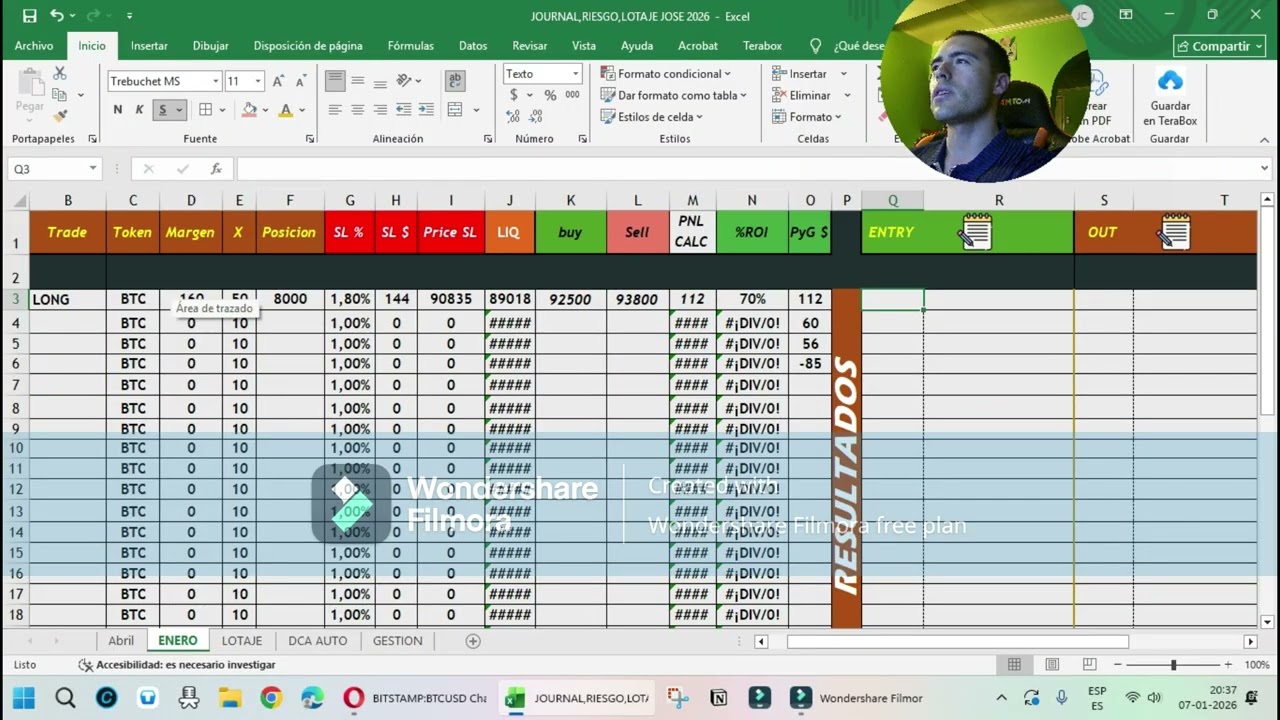This screenshot has width=1280, height=720.
Task: Switch to the Insertar ribbon tab
Action: coord(149,46)
